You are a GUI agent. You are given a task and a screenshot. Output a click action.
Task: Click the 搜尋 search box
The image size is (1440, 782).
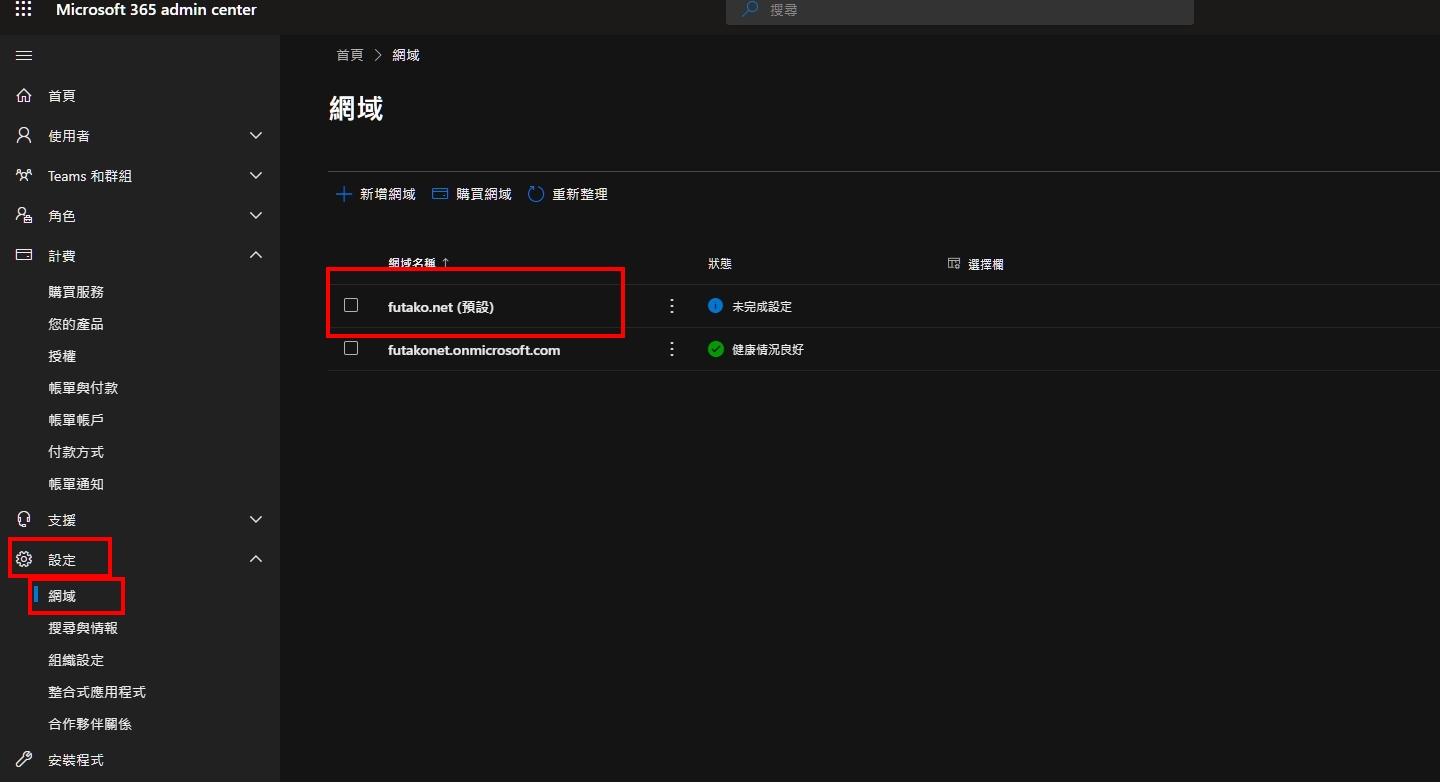(960, 10)
